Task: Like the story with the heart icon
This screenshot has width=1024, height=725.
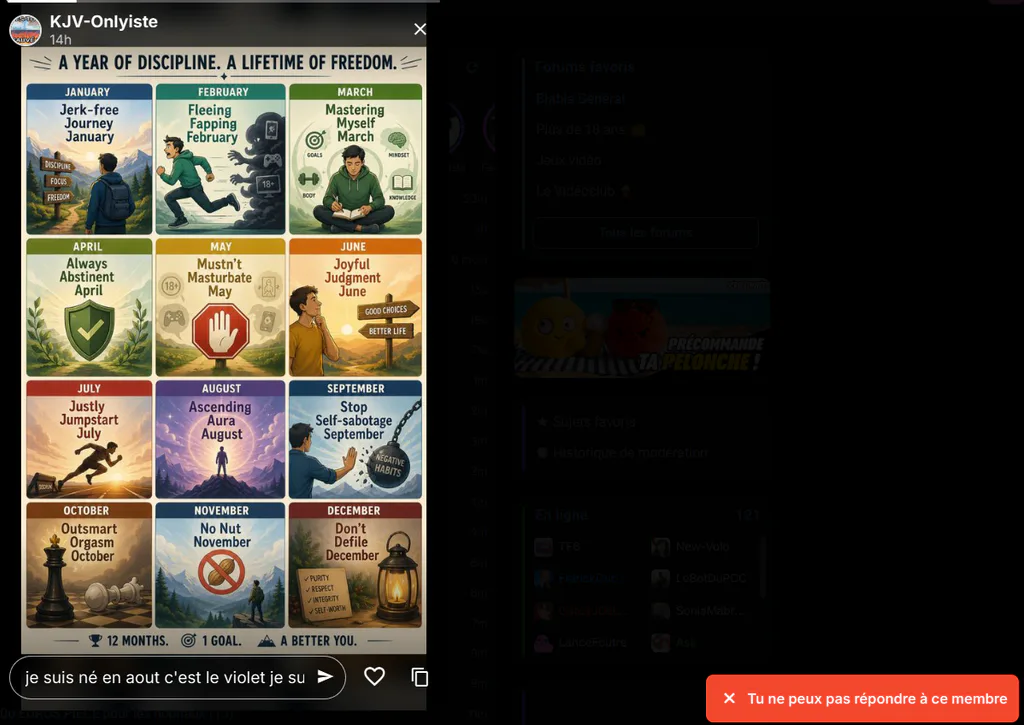Action: 374,677
